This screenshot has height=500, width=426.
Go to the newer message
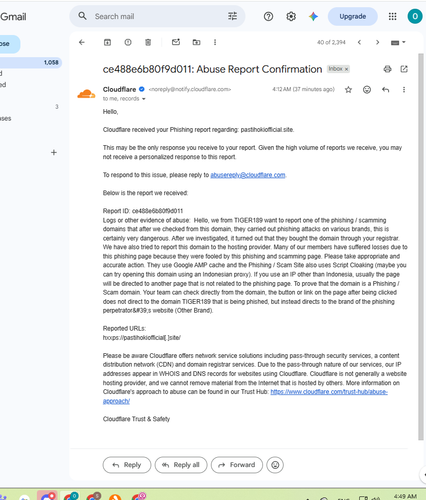pyautogui.click(x=359, y=42)
